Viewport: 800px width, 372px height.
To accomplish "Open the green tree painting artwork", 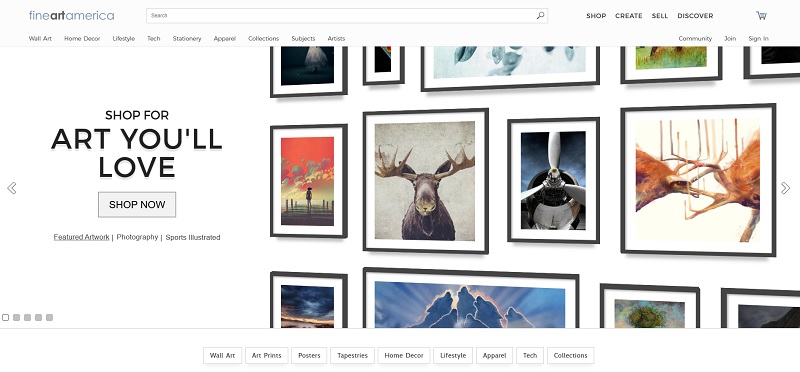I will 649,307.
